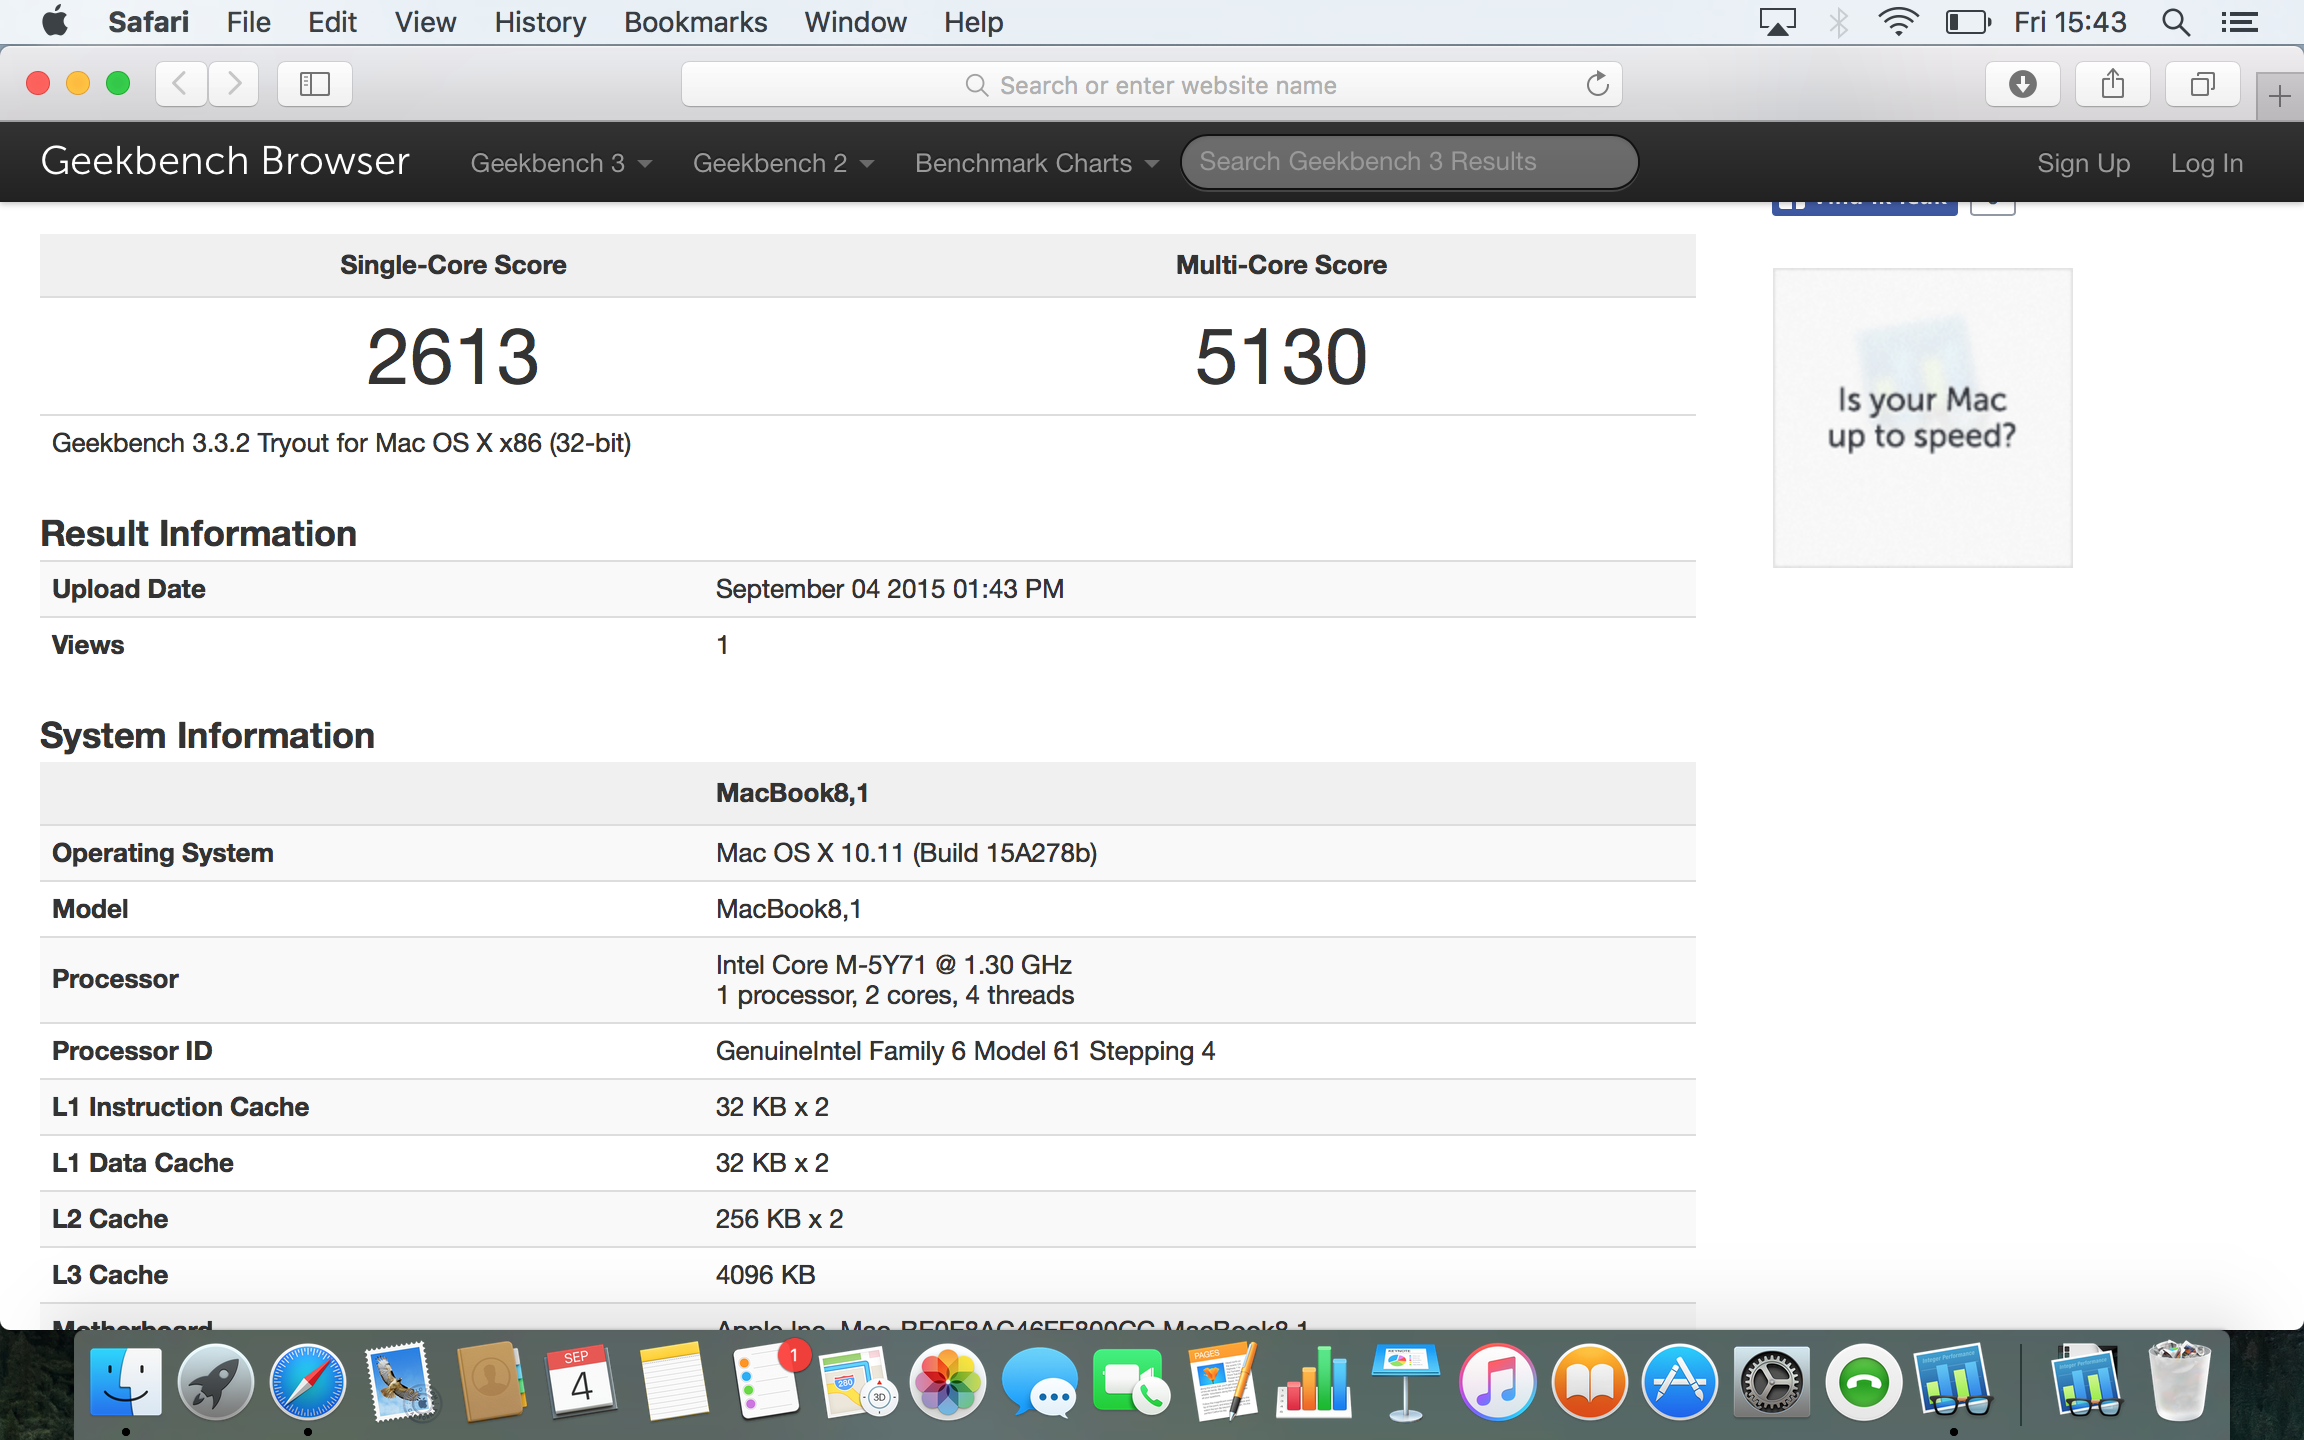Expand the Benchmark Charts dropdown
2304x1440 pixels.
coord(1036,162)
